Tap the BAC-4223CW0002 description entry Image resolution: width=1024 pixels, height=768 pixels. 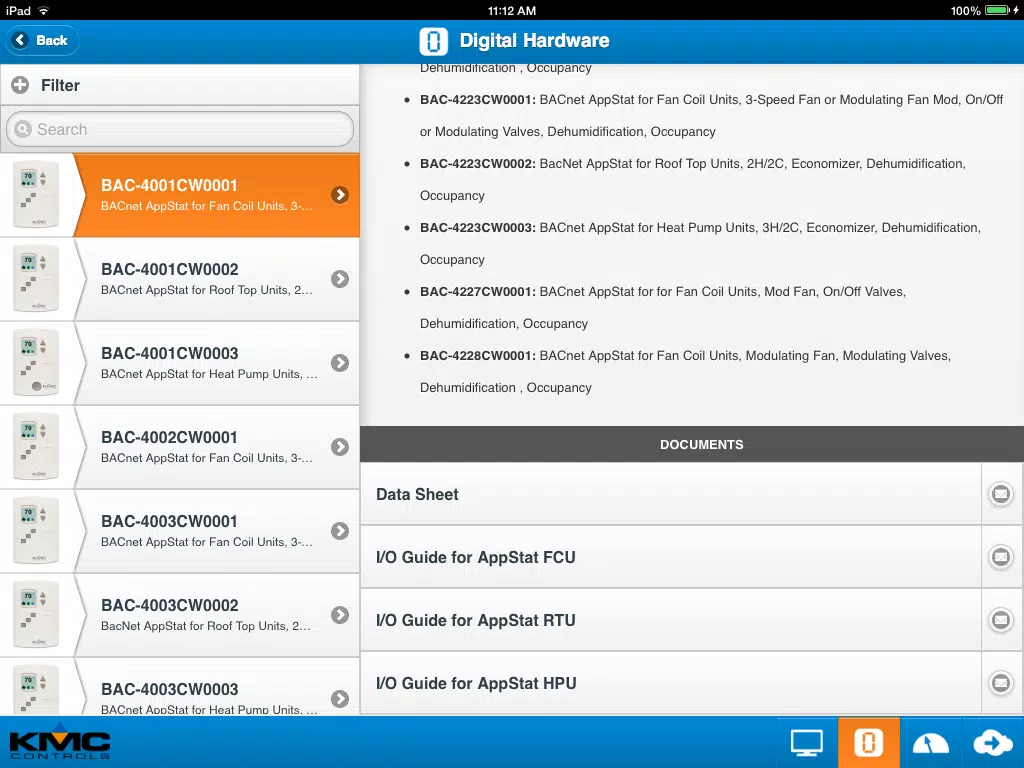point(692,180)
